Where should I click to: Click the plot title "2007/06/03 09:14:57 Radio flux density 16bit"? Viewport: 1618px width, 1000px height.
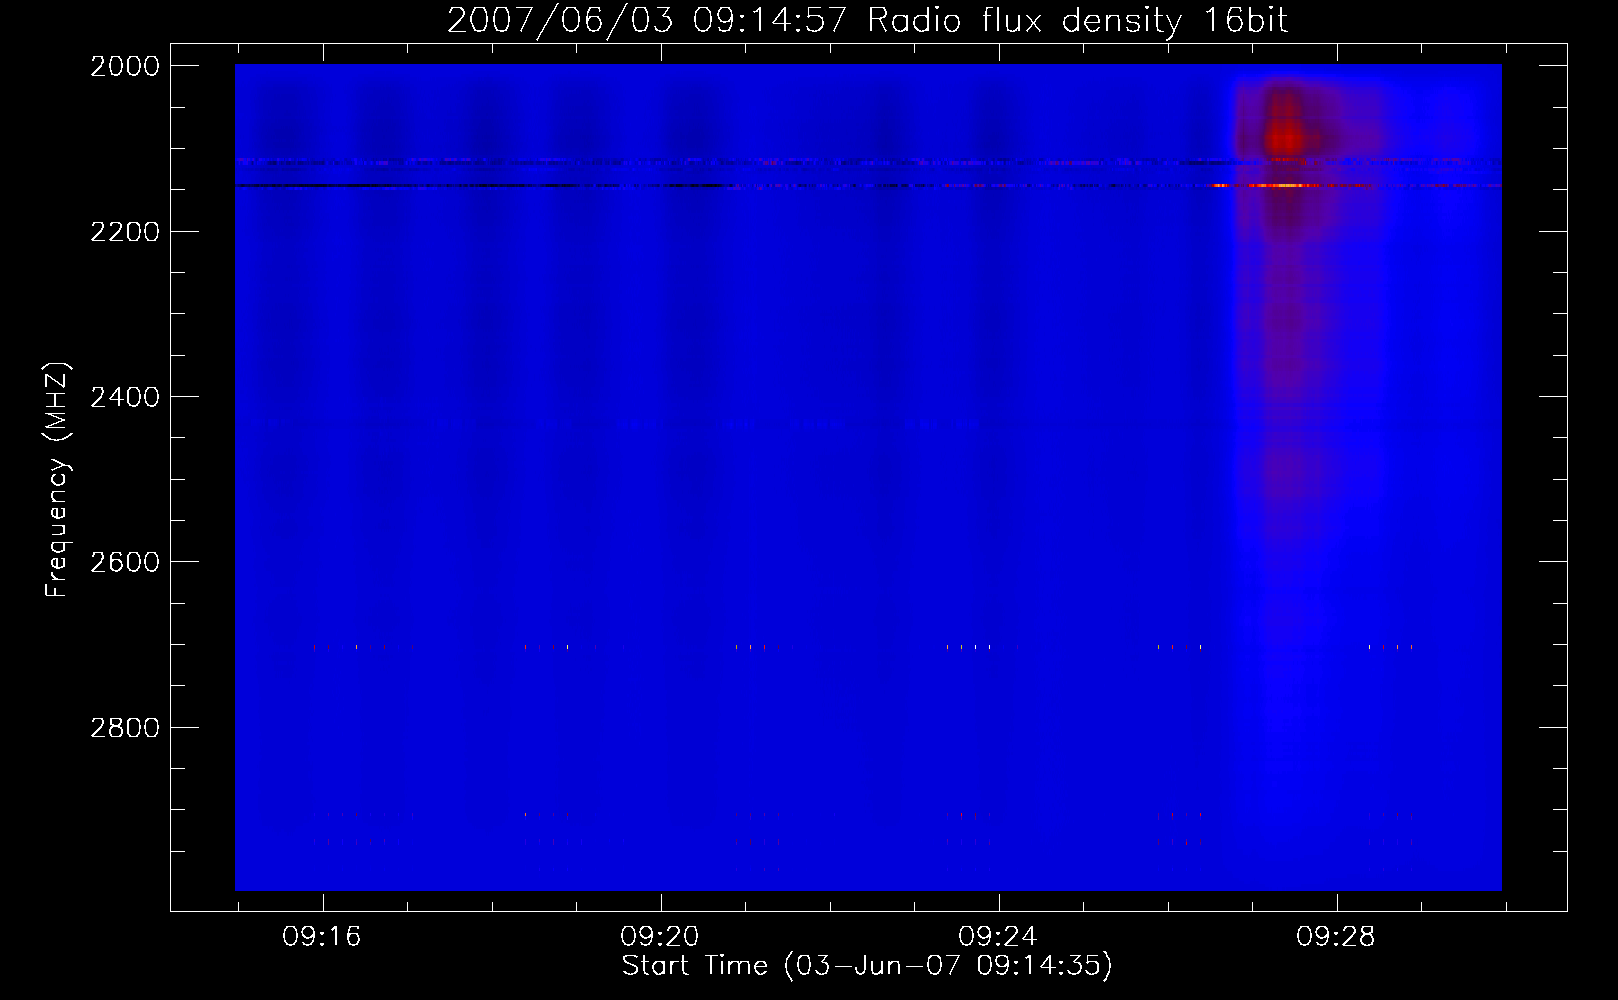[867, 21]
